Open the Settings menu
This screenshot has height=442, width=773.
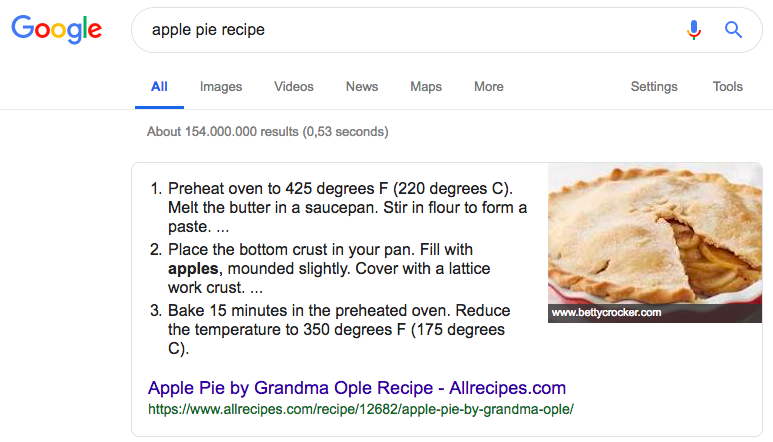pyautogui.click(x=654, y=87)
